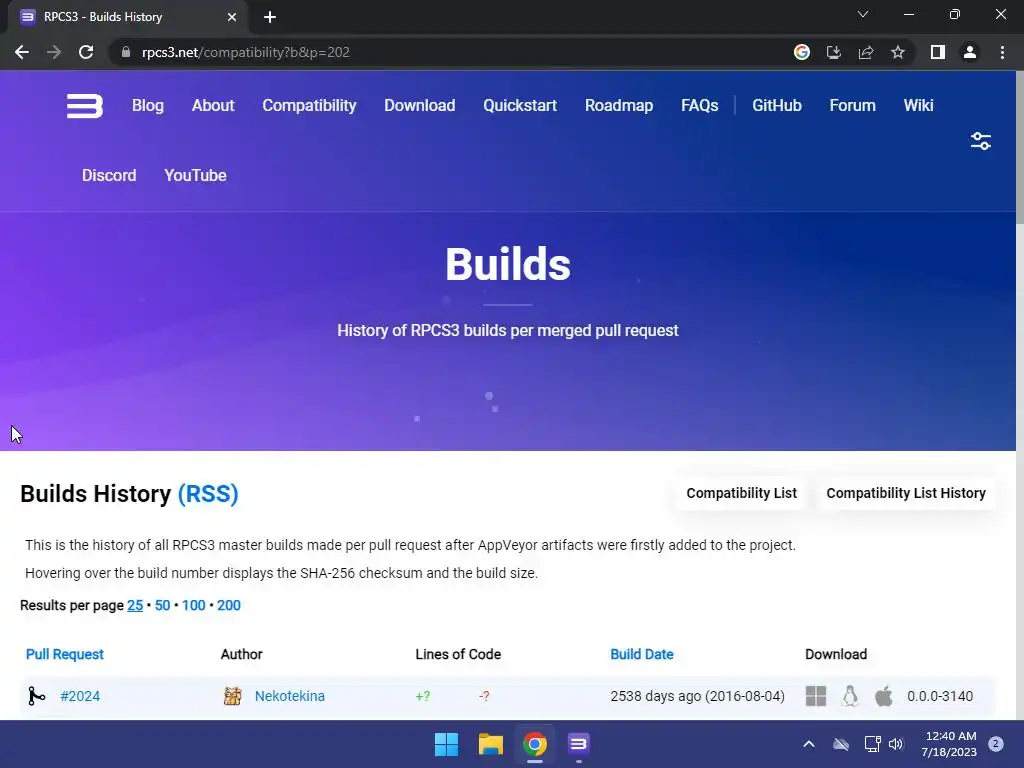Open the Chrome profile icon
Screen dimensions: 1024x768
(x=970, y=52)
